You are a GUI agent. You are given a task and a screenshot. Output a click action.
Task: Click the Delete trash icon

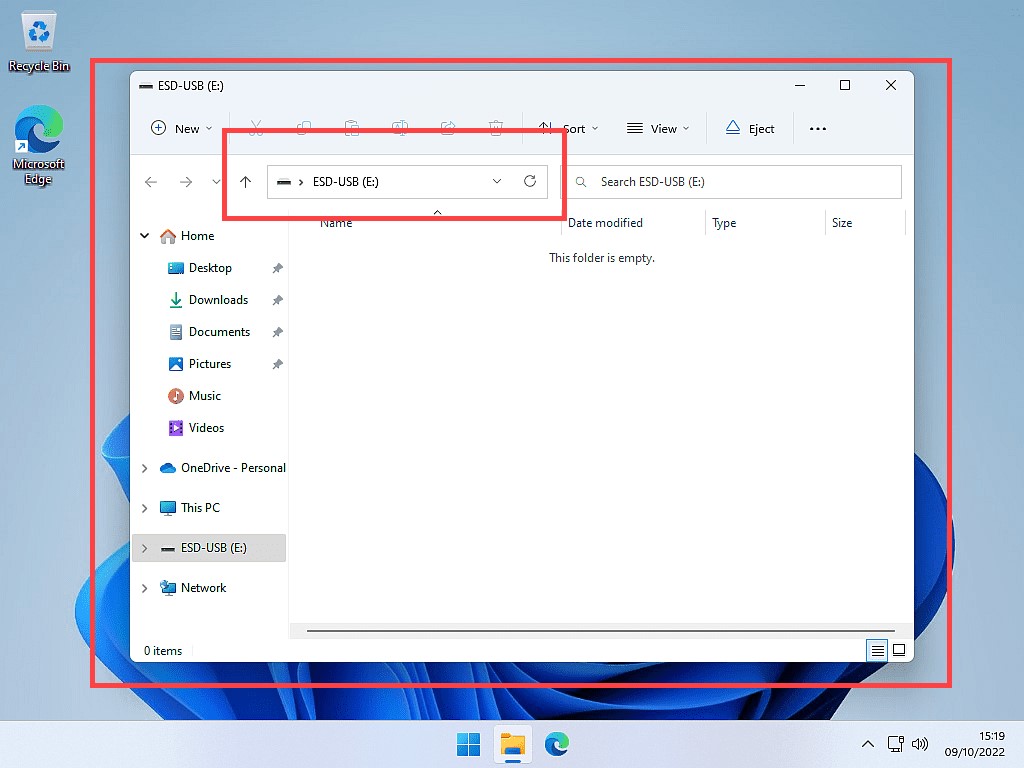click(x=496, y=128)
